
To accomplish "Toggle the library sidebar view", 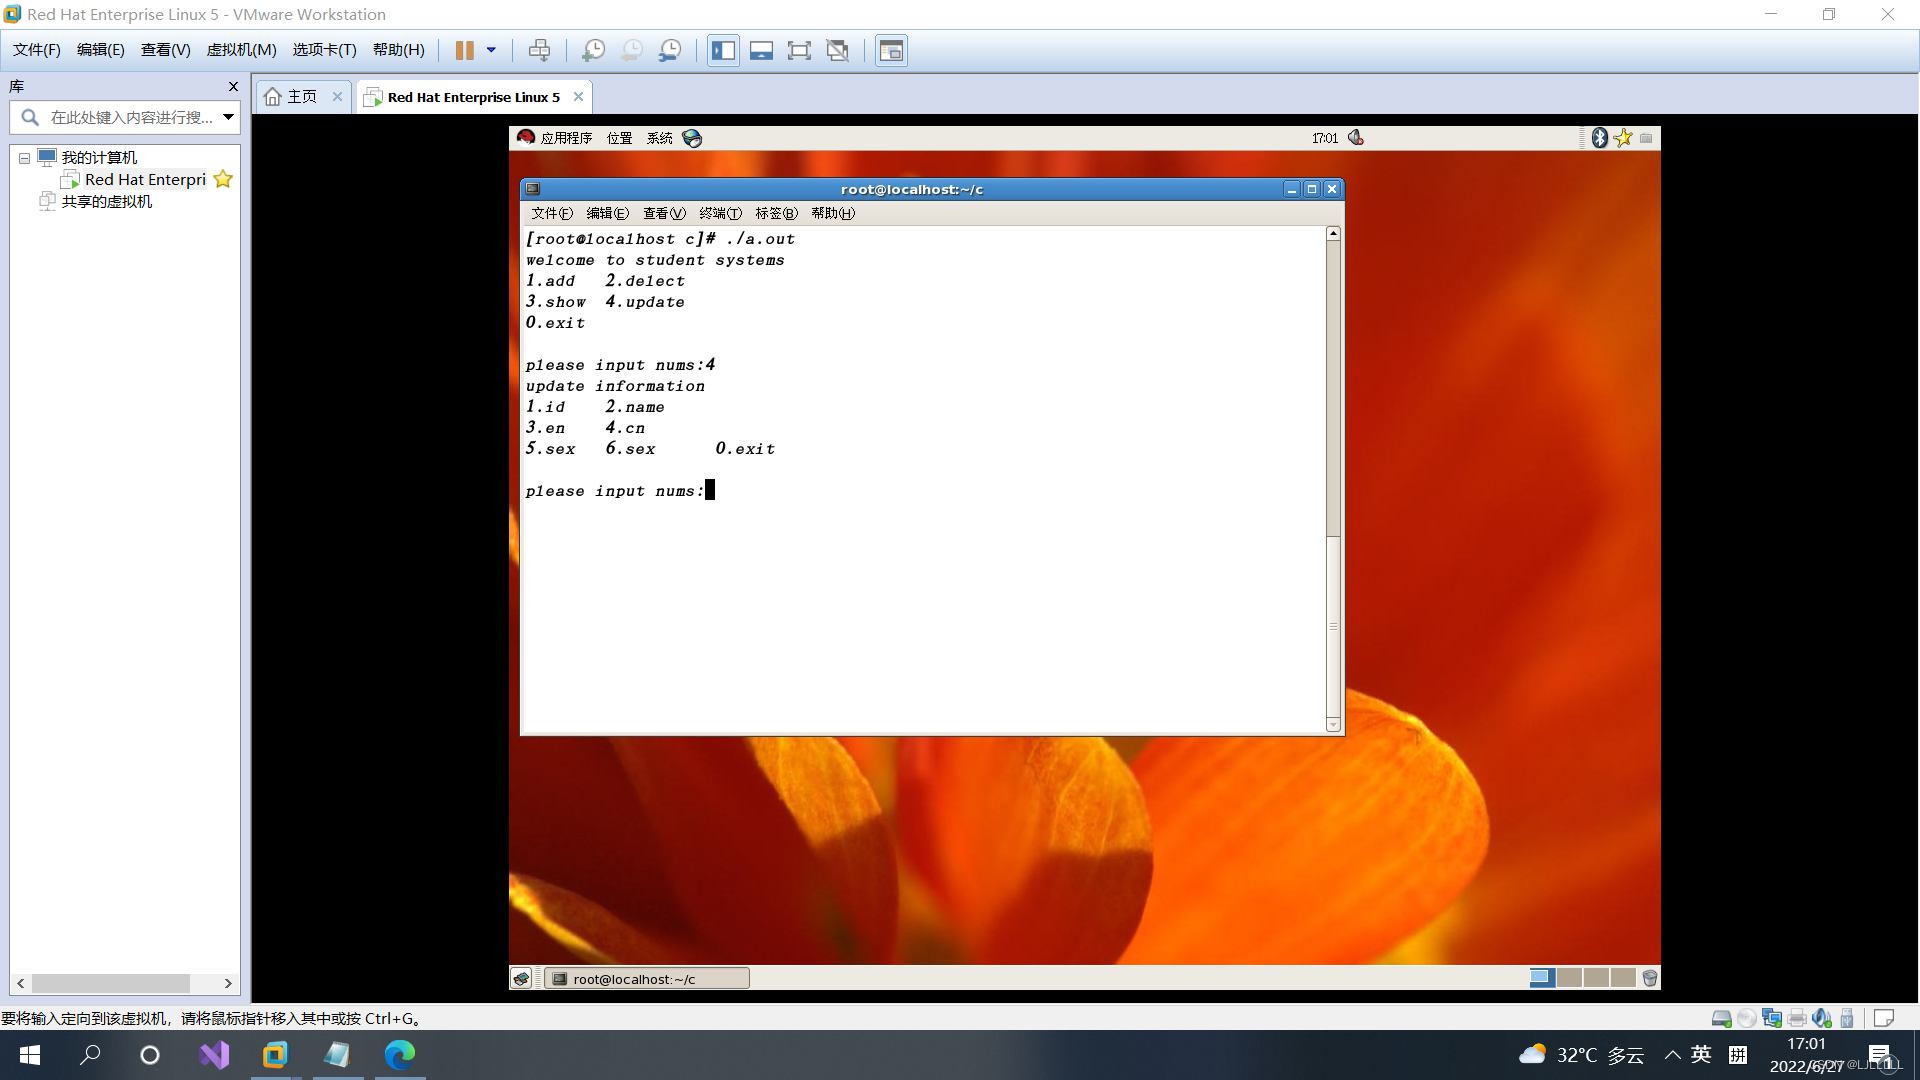I will pos(723,50).
